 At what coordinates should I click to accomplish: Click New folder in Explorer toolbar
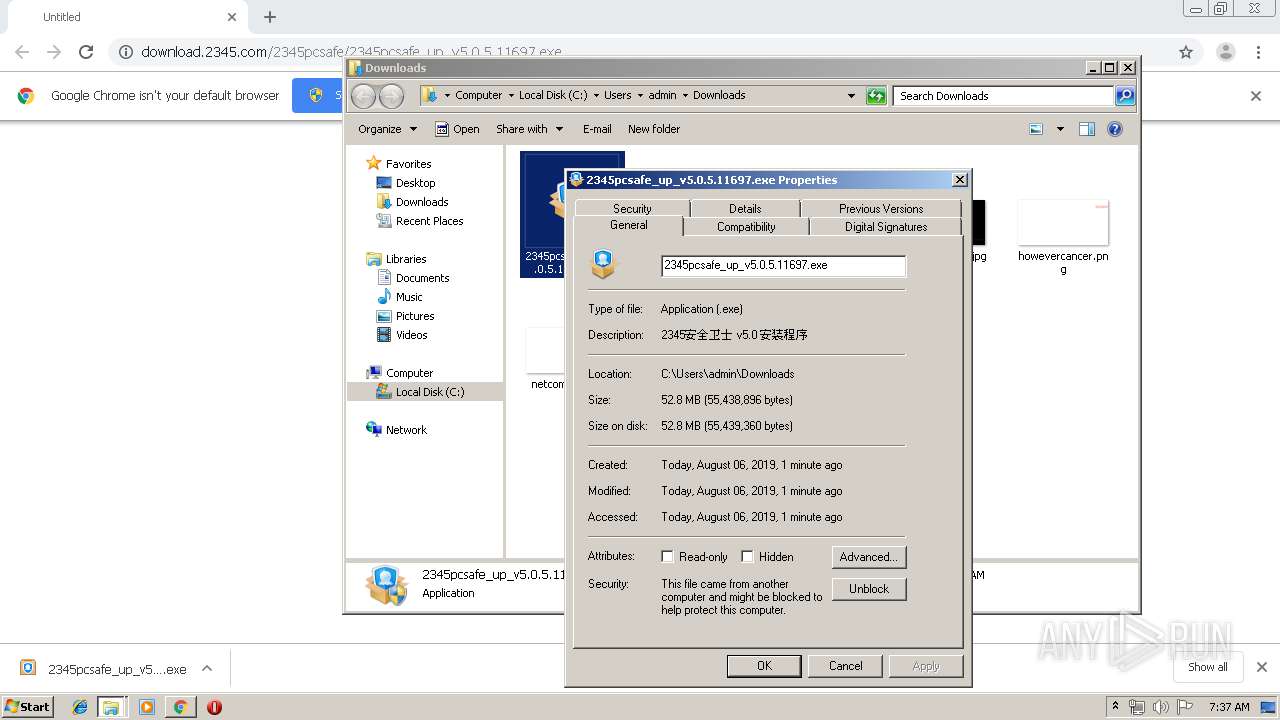pos(654,129)
